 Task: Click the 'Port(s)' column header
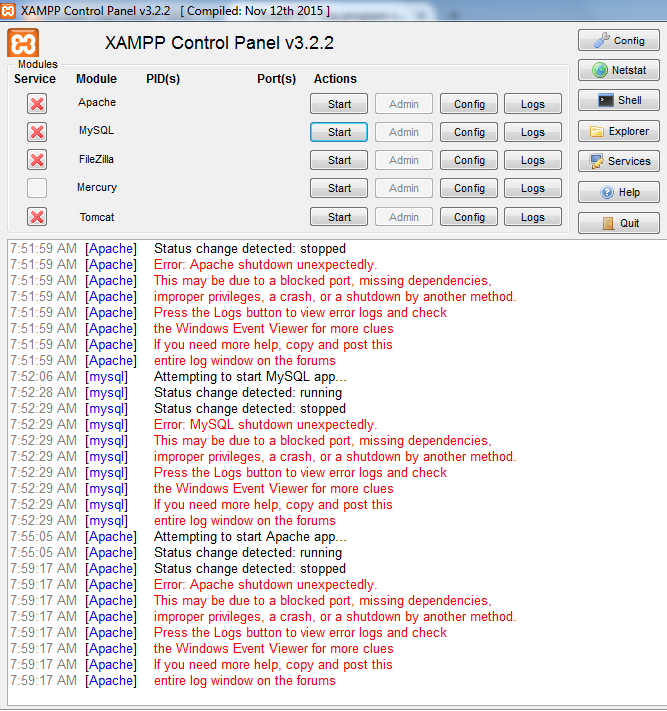tap(277, 79)
